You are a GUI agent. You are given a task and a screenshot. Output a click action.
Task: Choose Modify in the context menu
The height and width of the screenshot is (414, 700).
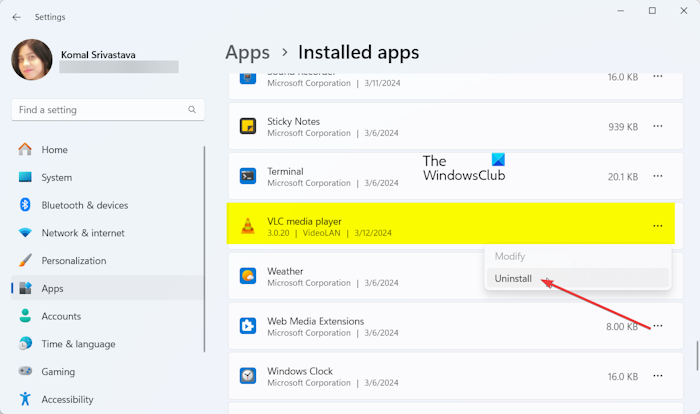click(x=510, y=257)
